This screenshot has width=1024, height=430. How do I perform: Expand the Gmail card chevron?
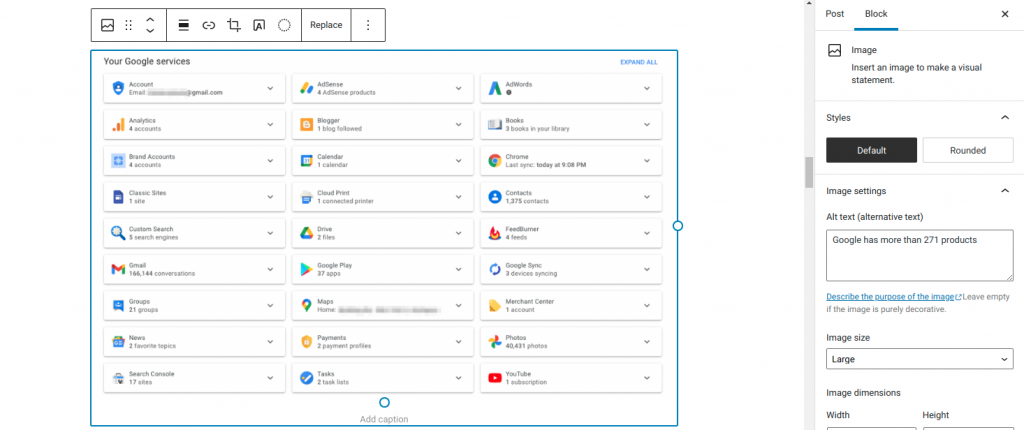coord(270,269)
